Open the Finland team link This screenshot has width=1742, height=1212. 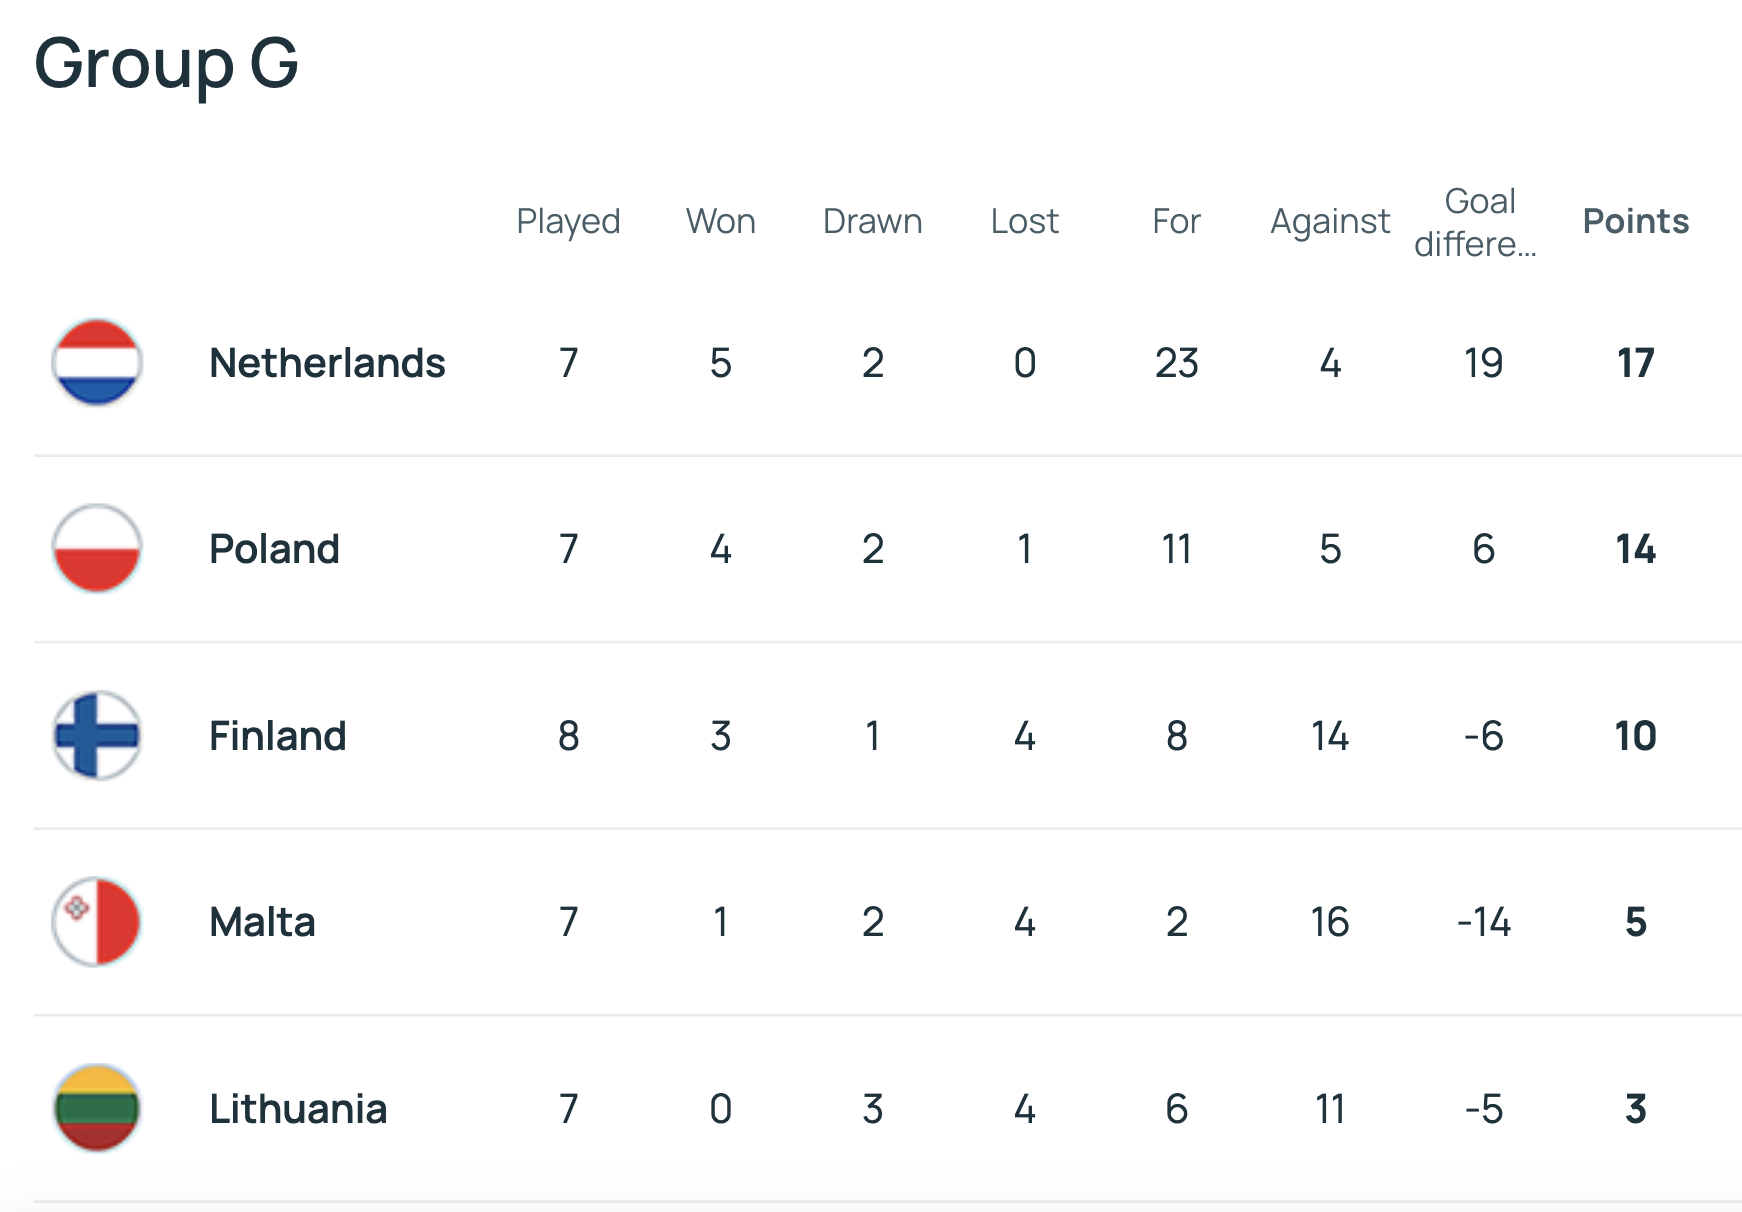click(x=277, y=736)
